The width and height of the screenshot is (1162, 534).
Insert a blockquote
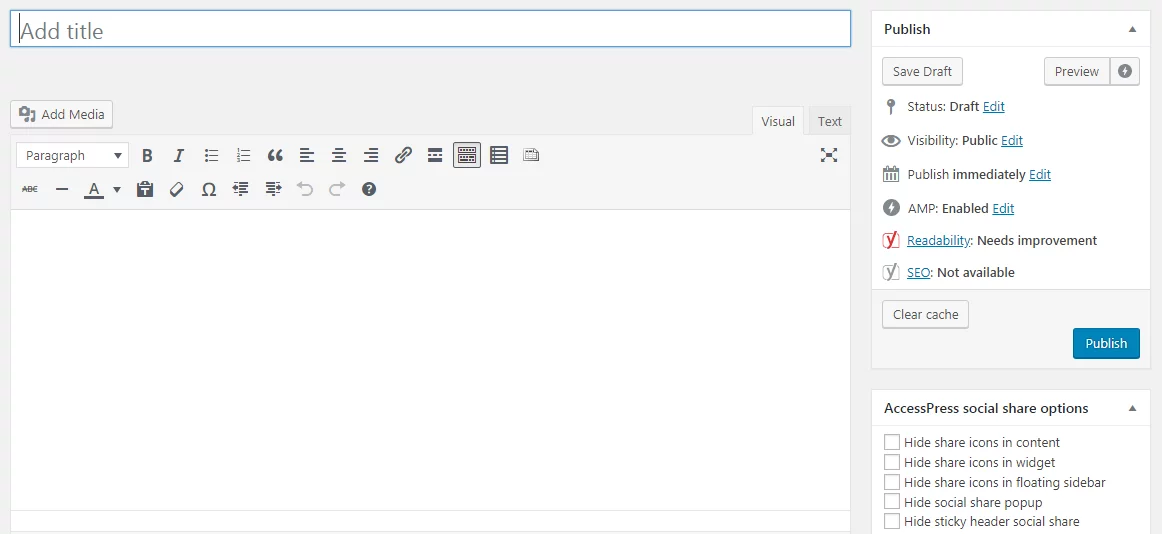pyautogui.click(x=275, y=155)
